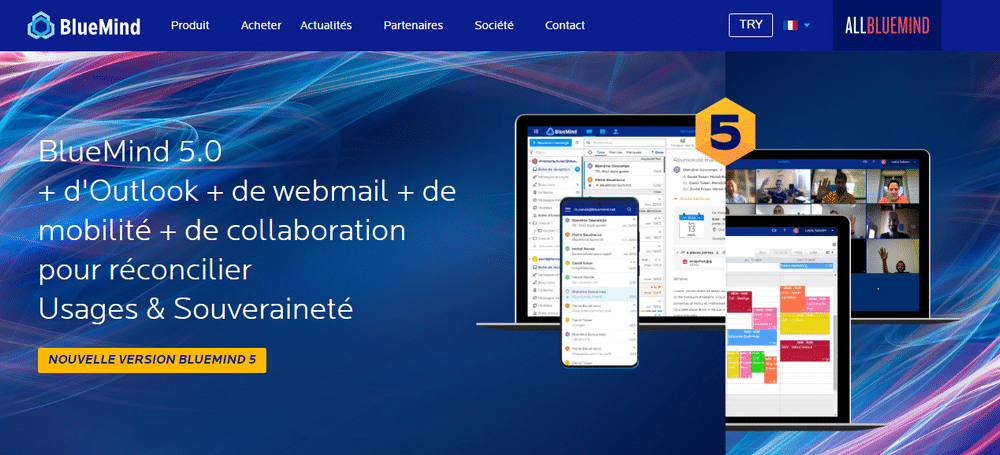
Task: Click the BlueMind hexagon logo in the navbar
Action: [x=41, y=25]
